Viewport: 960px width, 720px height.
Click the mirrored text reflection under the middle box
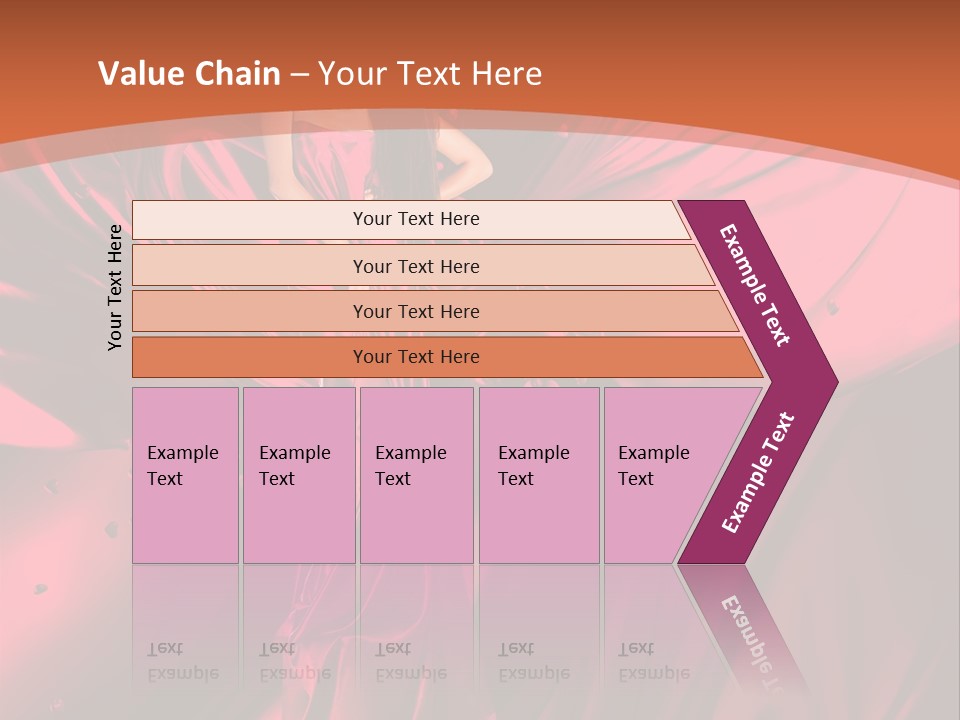[410, 661]
